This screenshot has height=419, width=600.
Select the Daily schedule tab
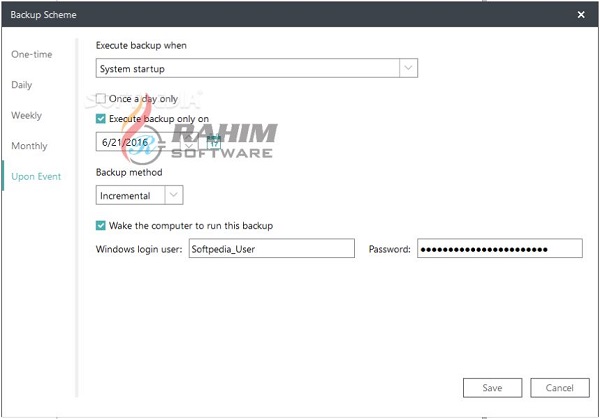[x=22, y=85]
